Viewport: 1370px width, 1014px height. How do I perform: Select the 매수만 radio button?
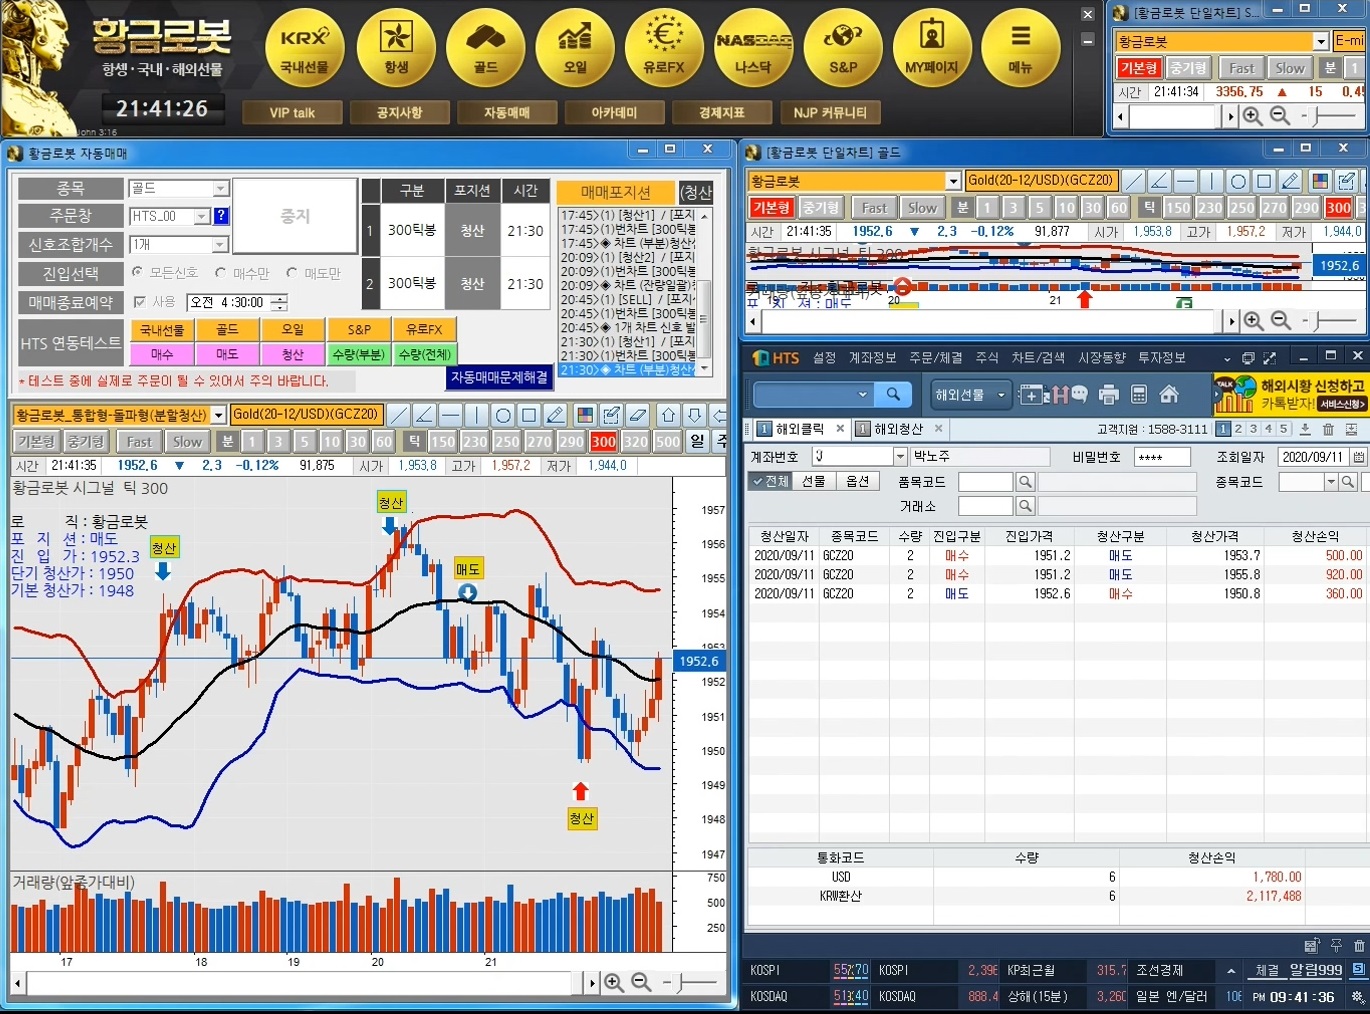click(x=220, y=272)
